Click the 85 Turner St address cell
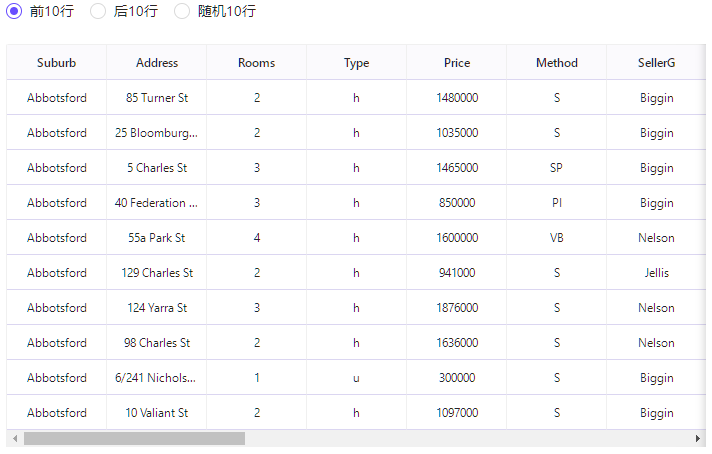Viewport: 712px width, 454px height. tap(157, 98)
